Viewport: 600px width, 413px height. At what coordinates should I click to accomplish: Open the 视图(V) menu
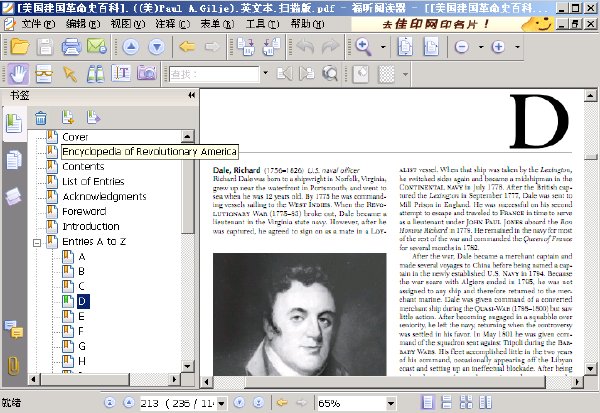[127, 24]
